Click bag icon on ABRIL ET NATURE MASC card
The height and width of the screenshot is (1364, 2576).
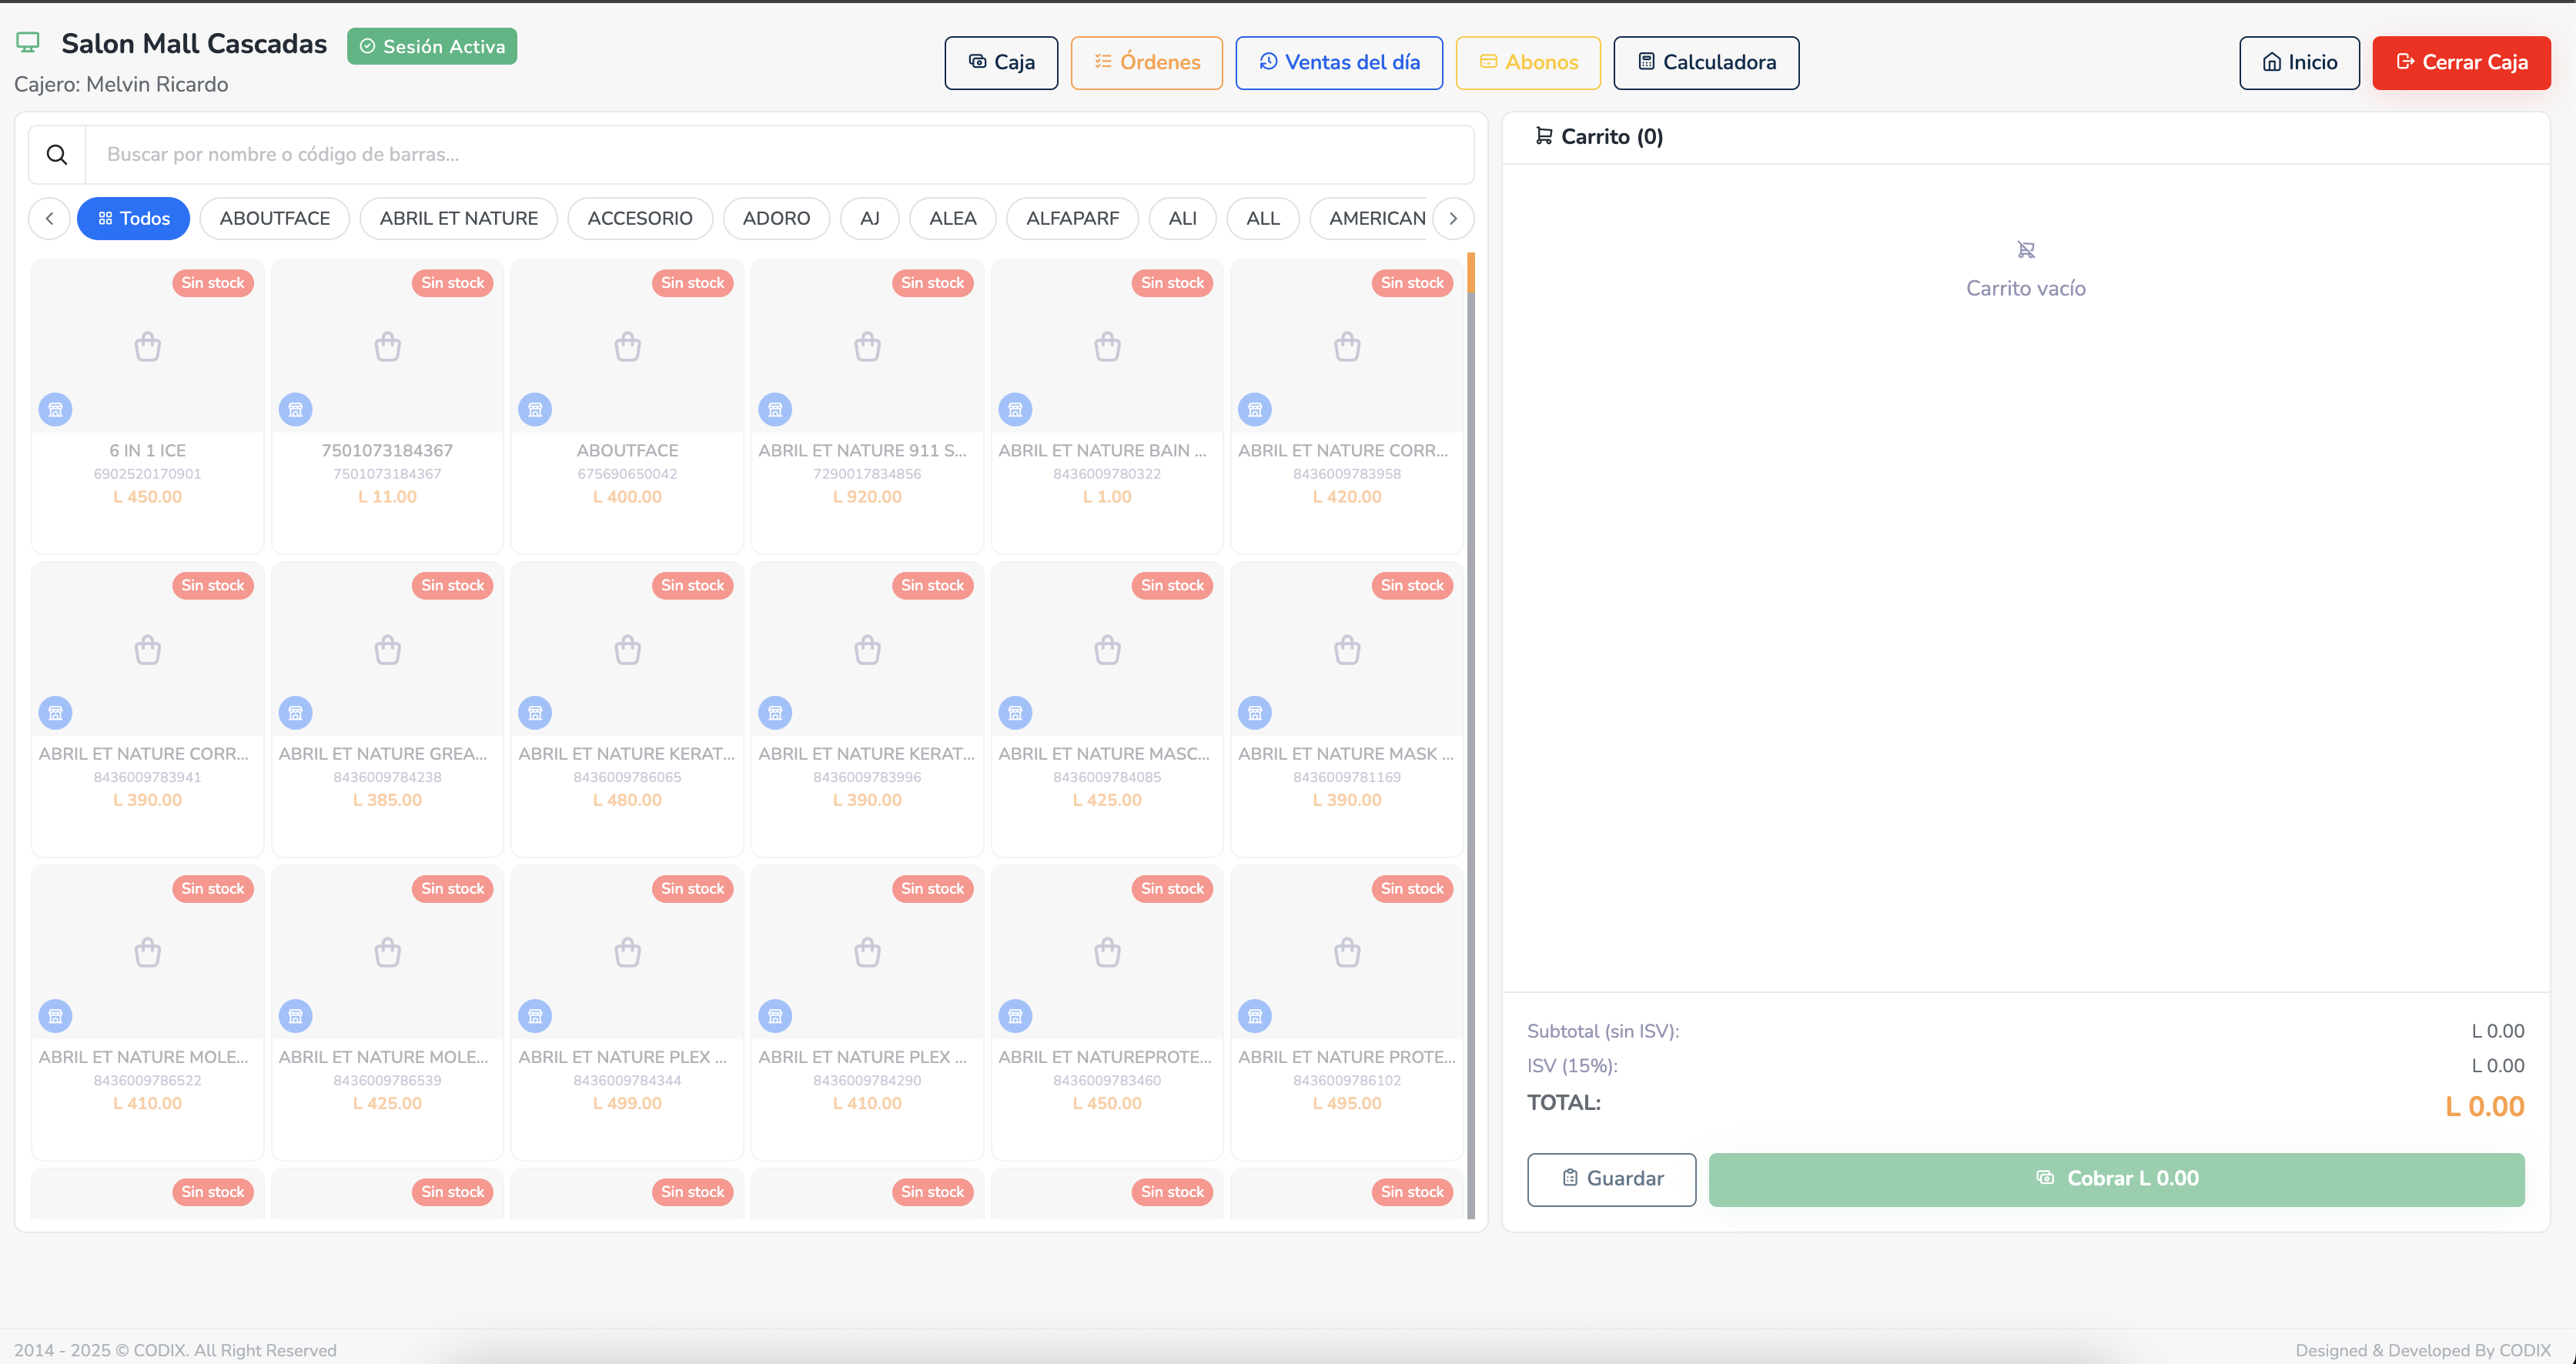1108,650
